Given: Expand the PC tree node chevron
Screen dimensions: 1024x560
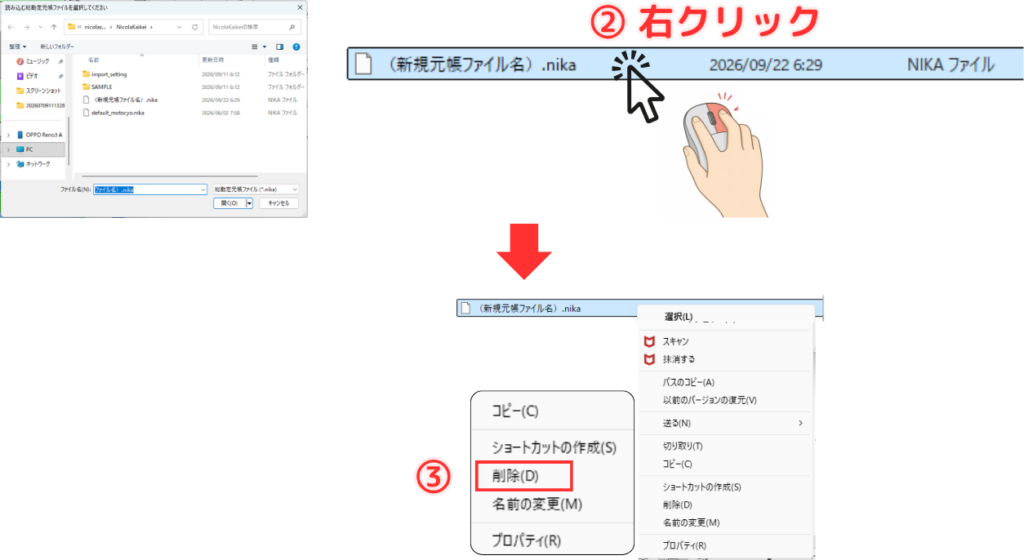Looking at the screenshot, I should [x=8, y=149].
